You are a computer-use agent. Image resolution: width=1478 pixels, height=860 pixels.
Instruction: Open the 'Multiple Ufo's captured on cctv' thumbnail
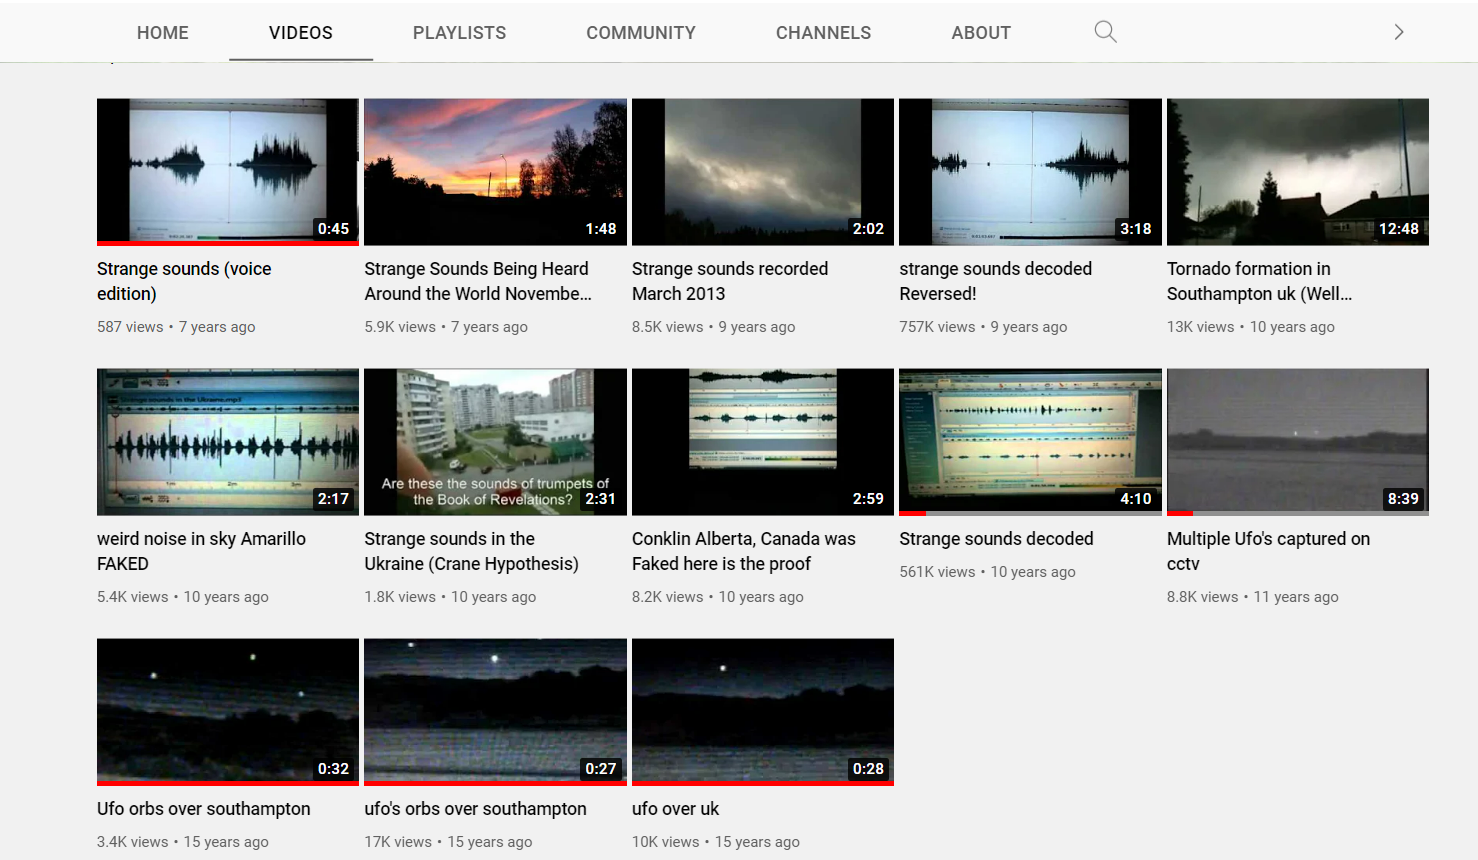click(1297, 441)
